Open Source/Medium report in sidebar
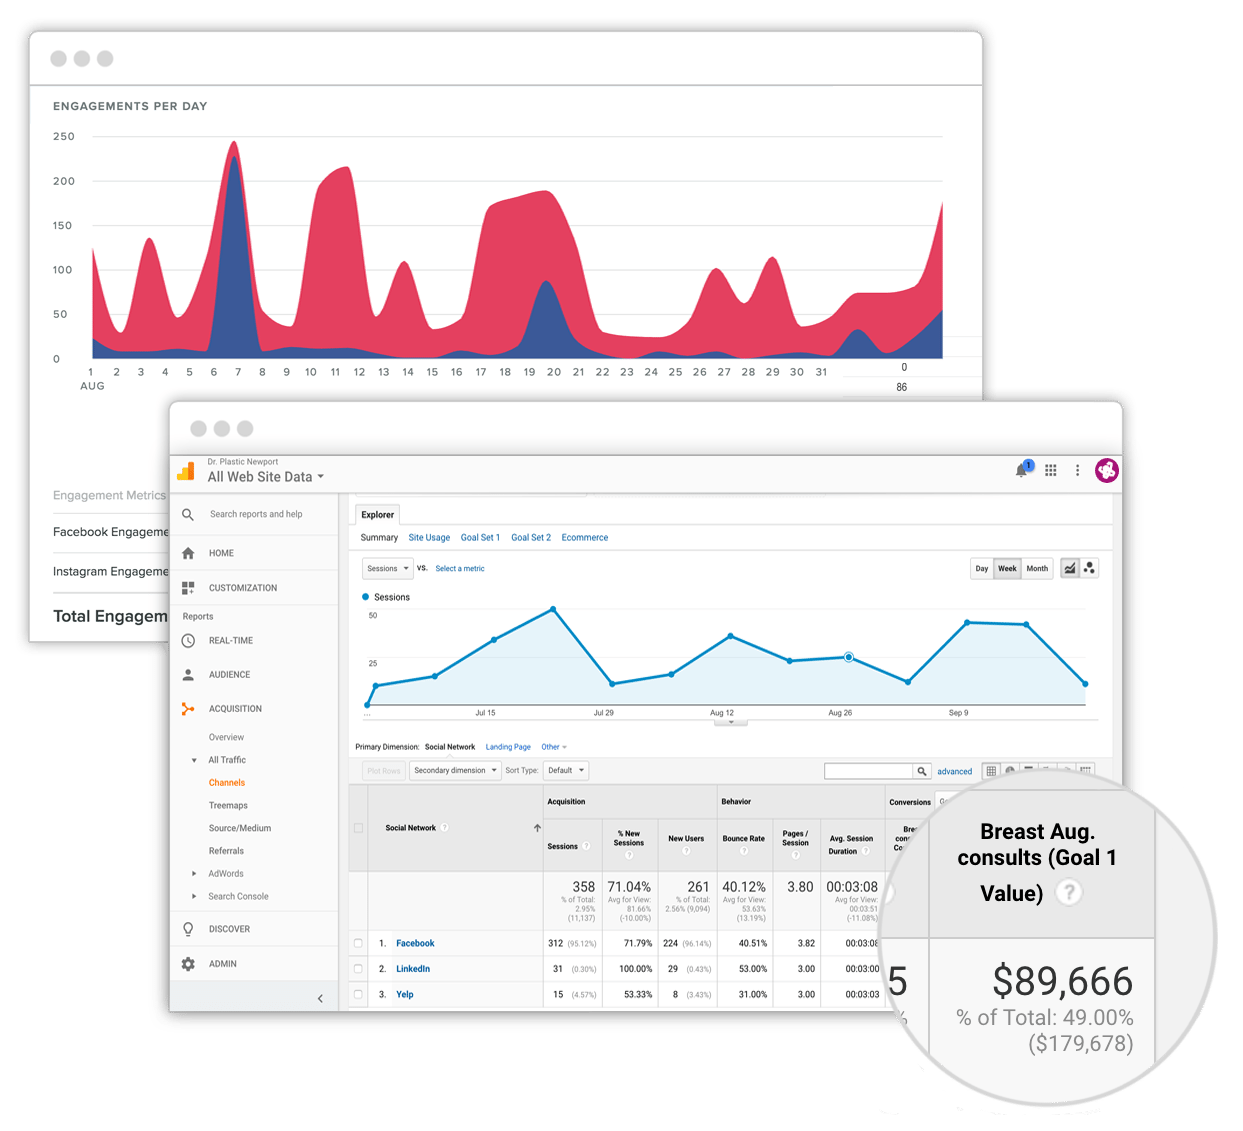The width and height of the screenshot is (1243, 1131). (240, 828)
